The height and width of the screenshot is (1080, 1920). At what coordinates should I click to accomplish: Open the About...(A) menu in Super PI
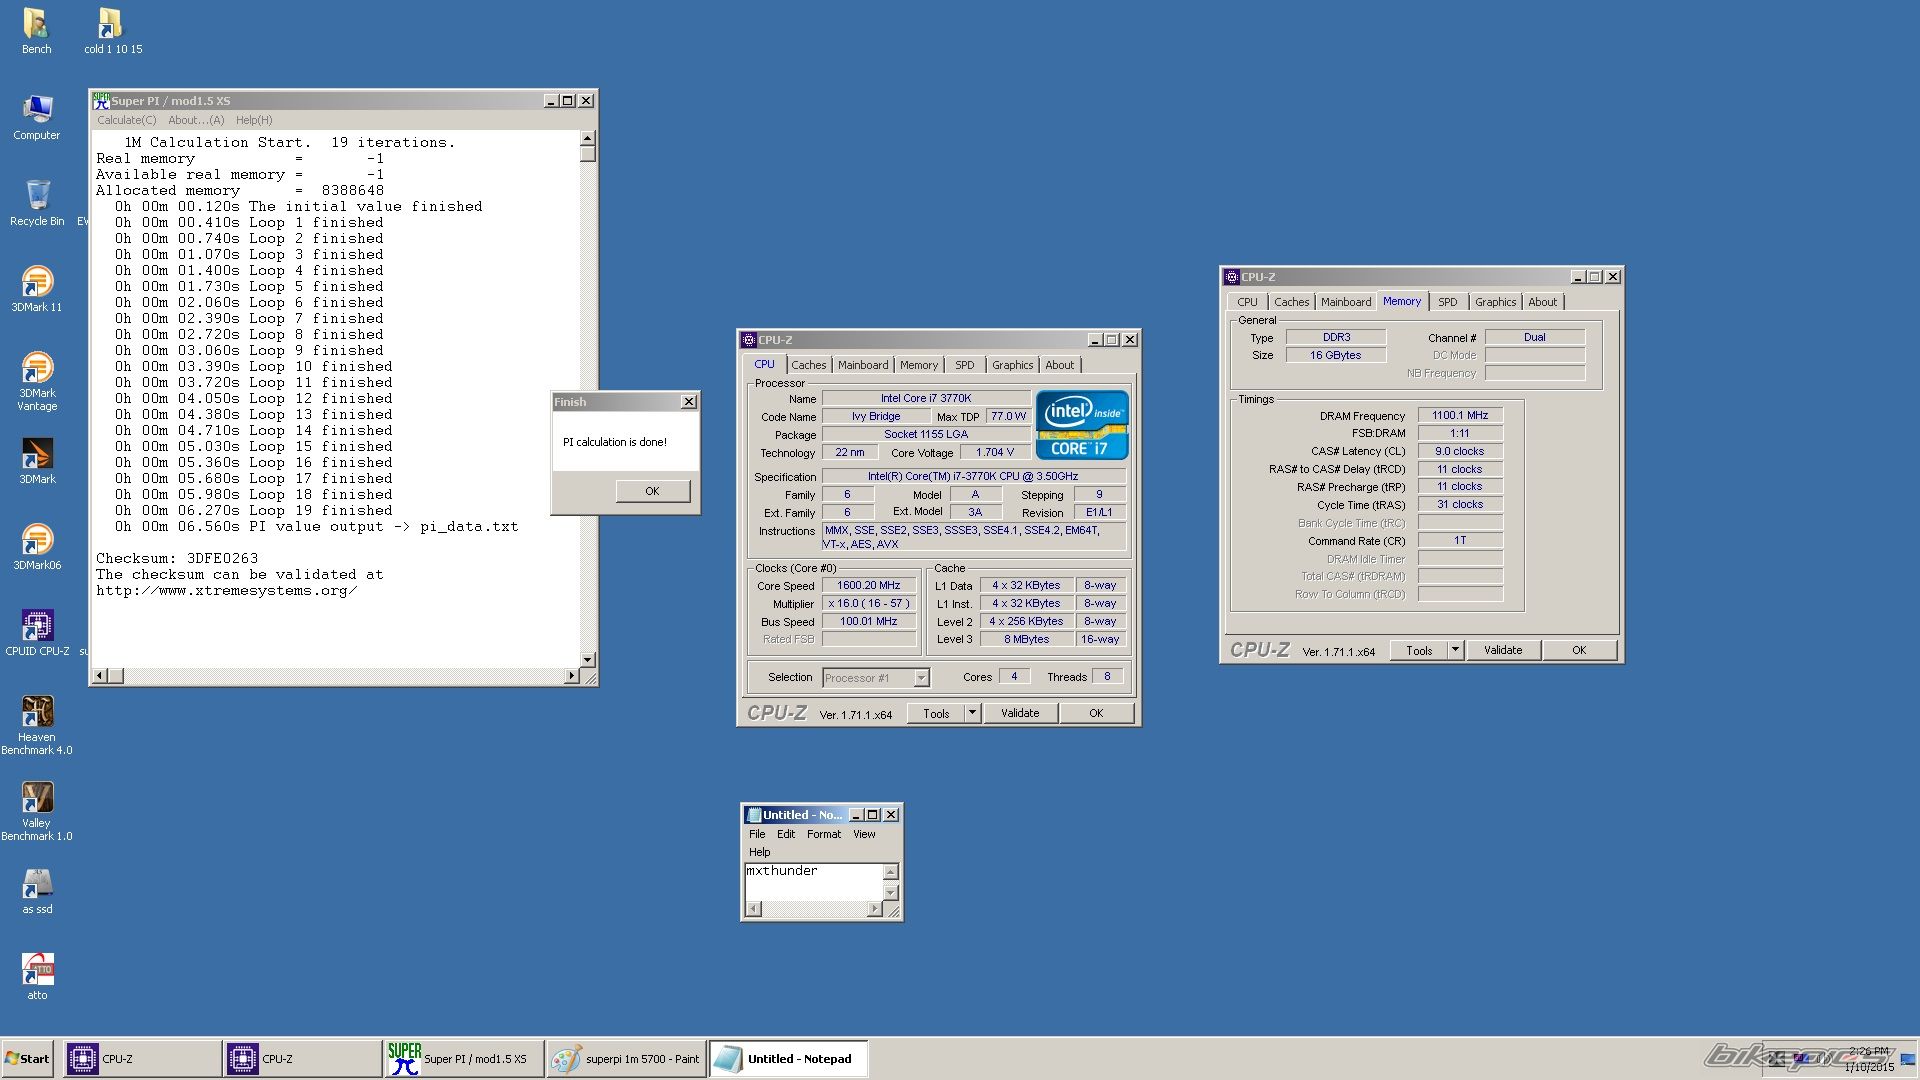pyautogui.click(x=196, y=120)
